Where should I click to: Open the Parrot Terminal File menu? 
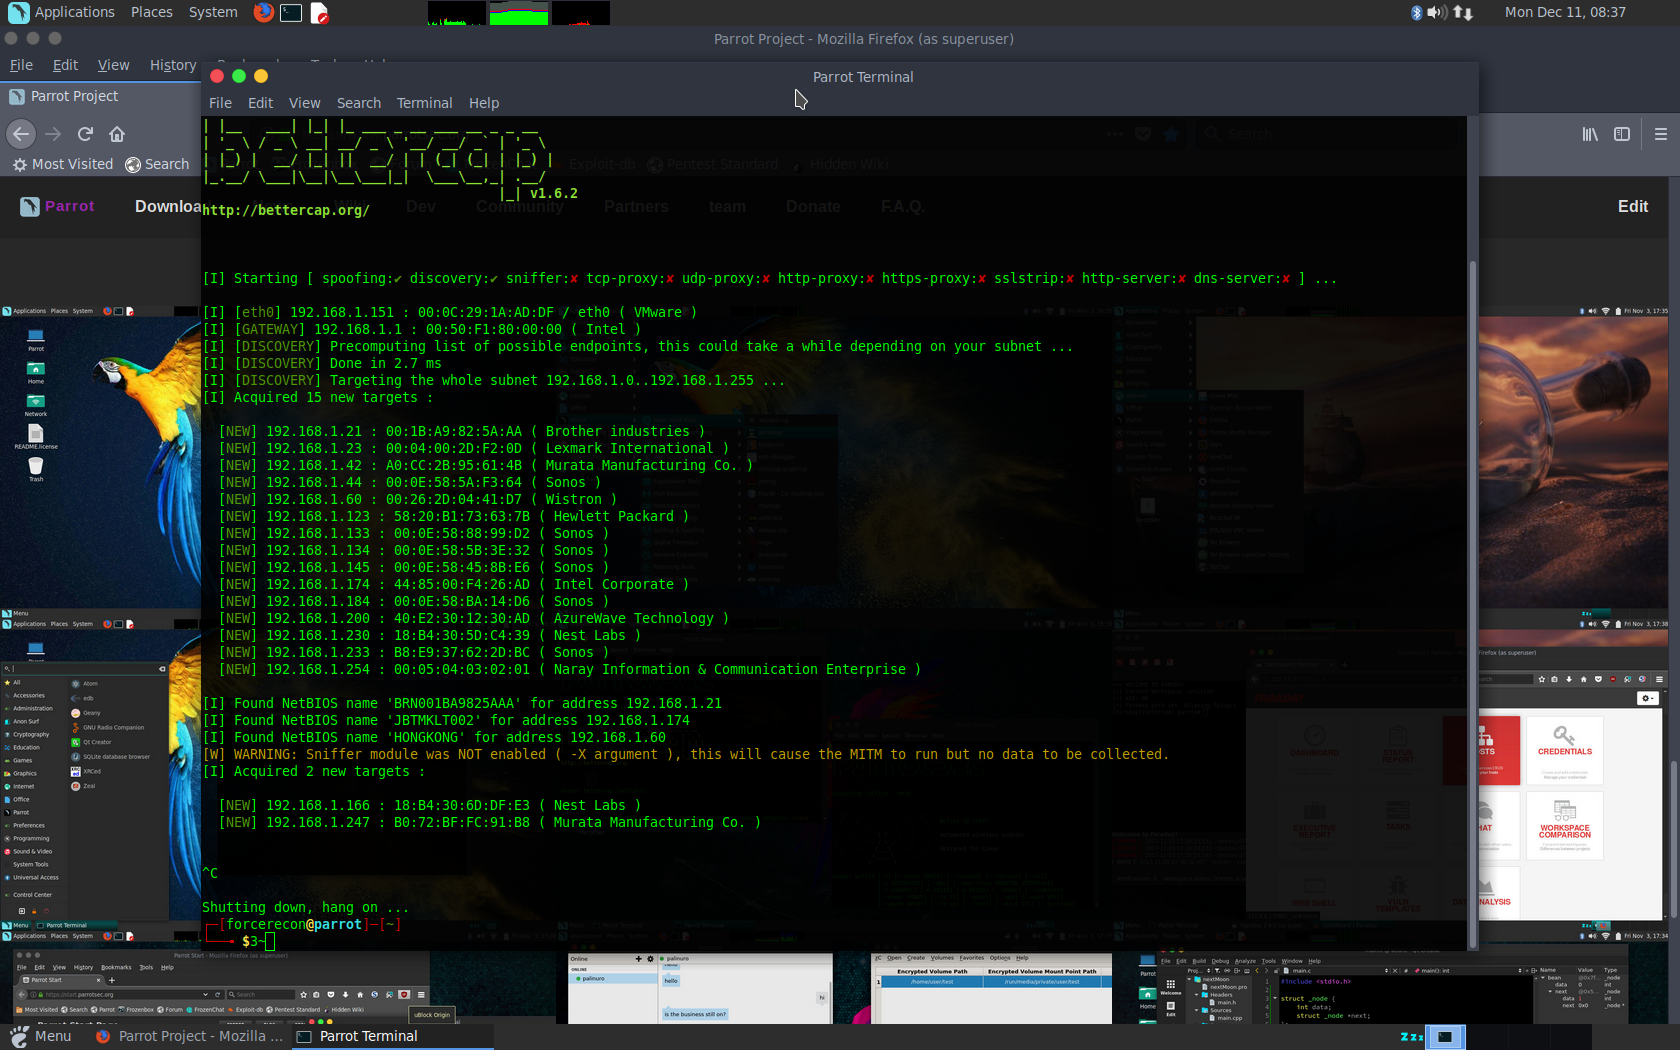tap(220, 103)
